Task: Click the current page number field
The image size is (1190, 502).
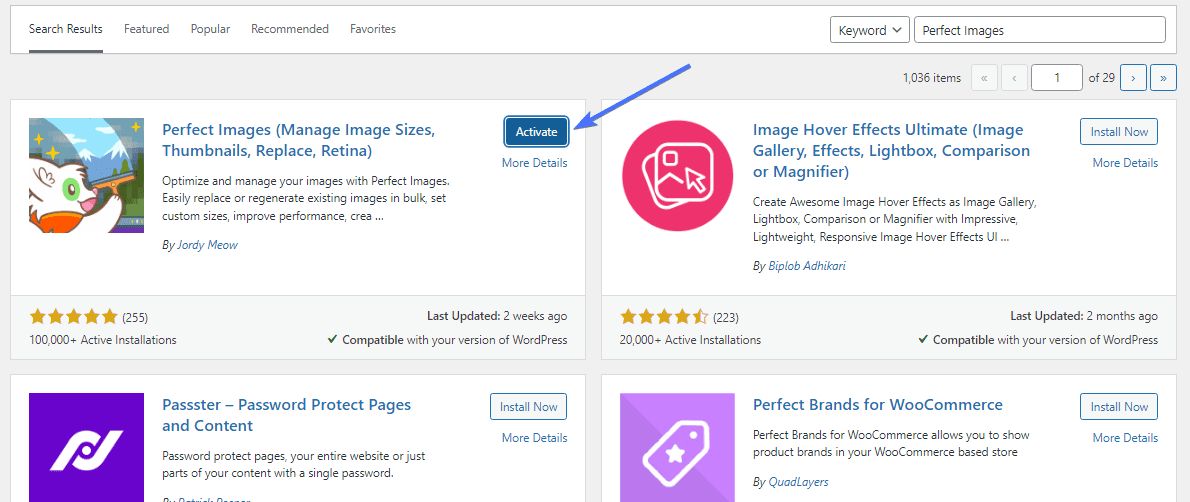Action: [1056, 77]
